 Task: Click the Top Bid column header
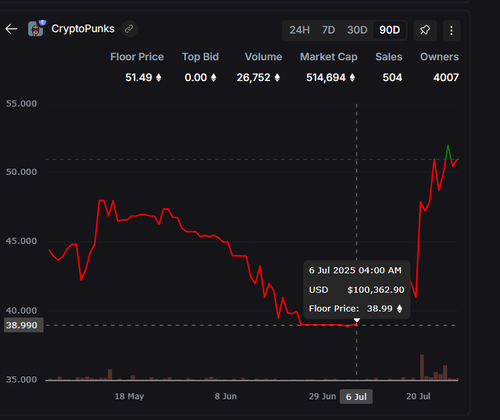[x=200, y=57]
